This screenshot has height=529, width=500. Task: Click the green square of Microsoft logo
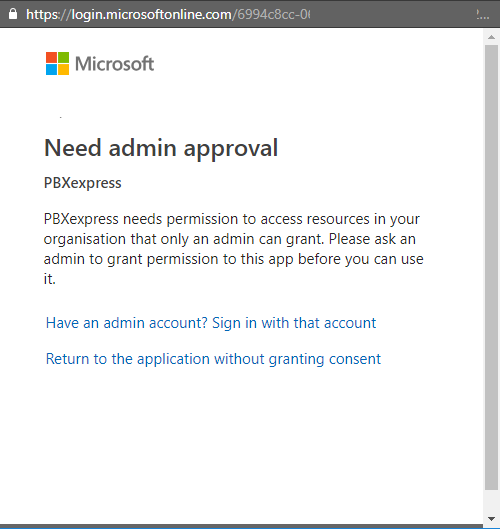63,57
